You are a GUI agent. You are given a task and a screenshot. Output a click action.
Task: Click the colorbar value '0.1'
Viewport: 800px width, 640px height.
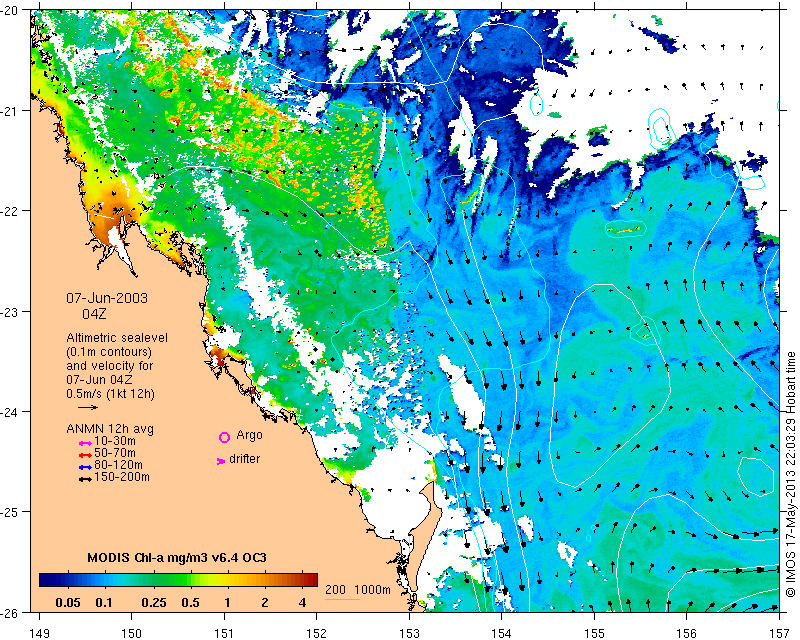click(104, 603)
